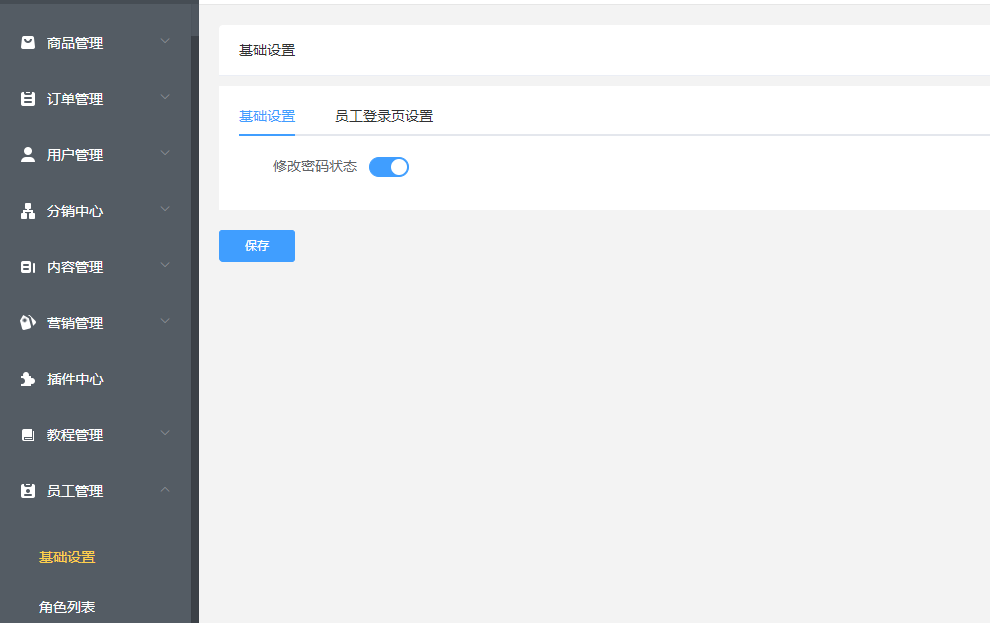
Task: Click the 用户管理 person icon
Action: pyautogui.click(x=28, y=155)
